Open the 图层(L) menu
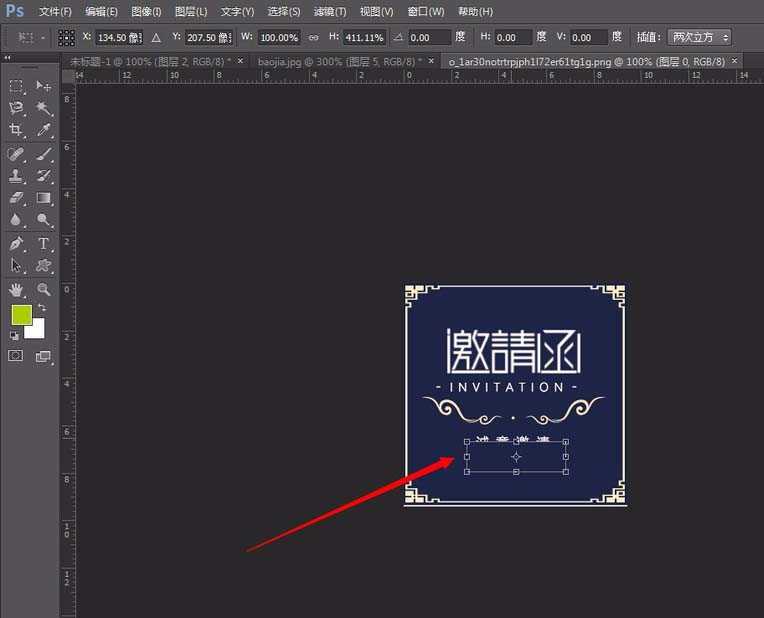The image size is (764, 618). click(x=191, y=12)
